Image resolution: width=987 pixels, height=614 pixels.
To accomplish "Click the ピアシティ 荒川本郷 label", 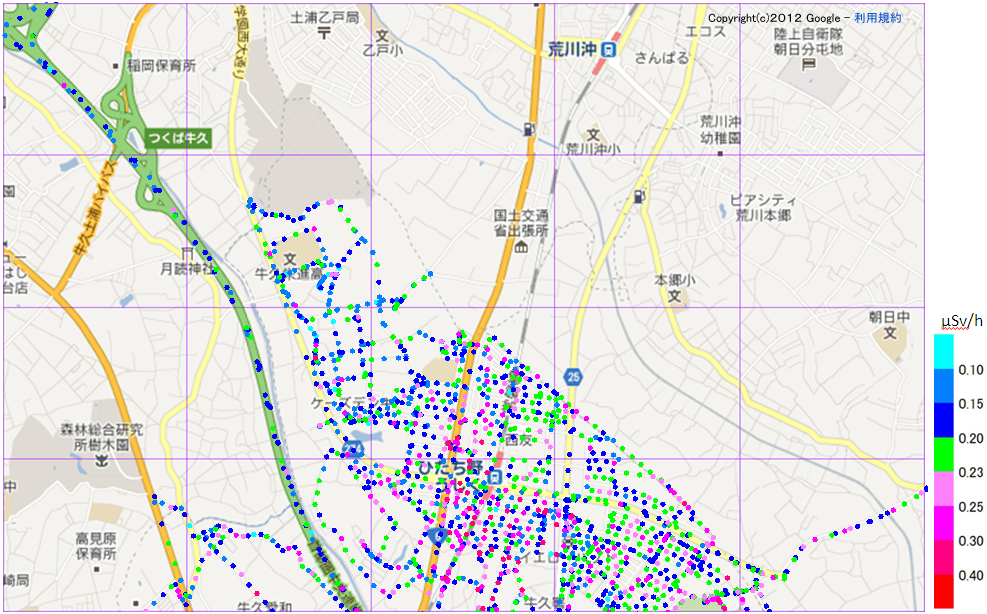I will tap(763, 208).
